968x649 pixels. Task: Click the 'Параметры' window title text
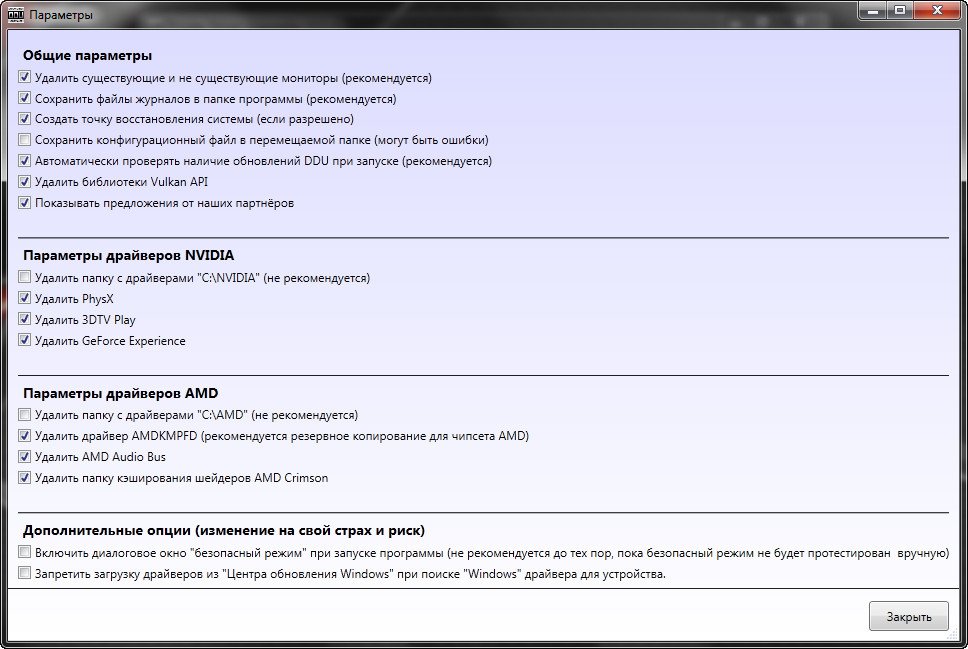pos(61,15)
